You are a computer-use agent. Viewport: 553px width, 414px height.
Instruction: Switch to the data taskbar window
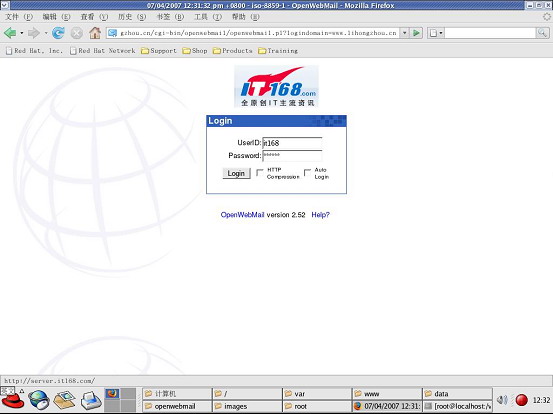457,394
